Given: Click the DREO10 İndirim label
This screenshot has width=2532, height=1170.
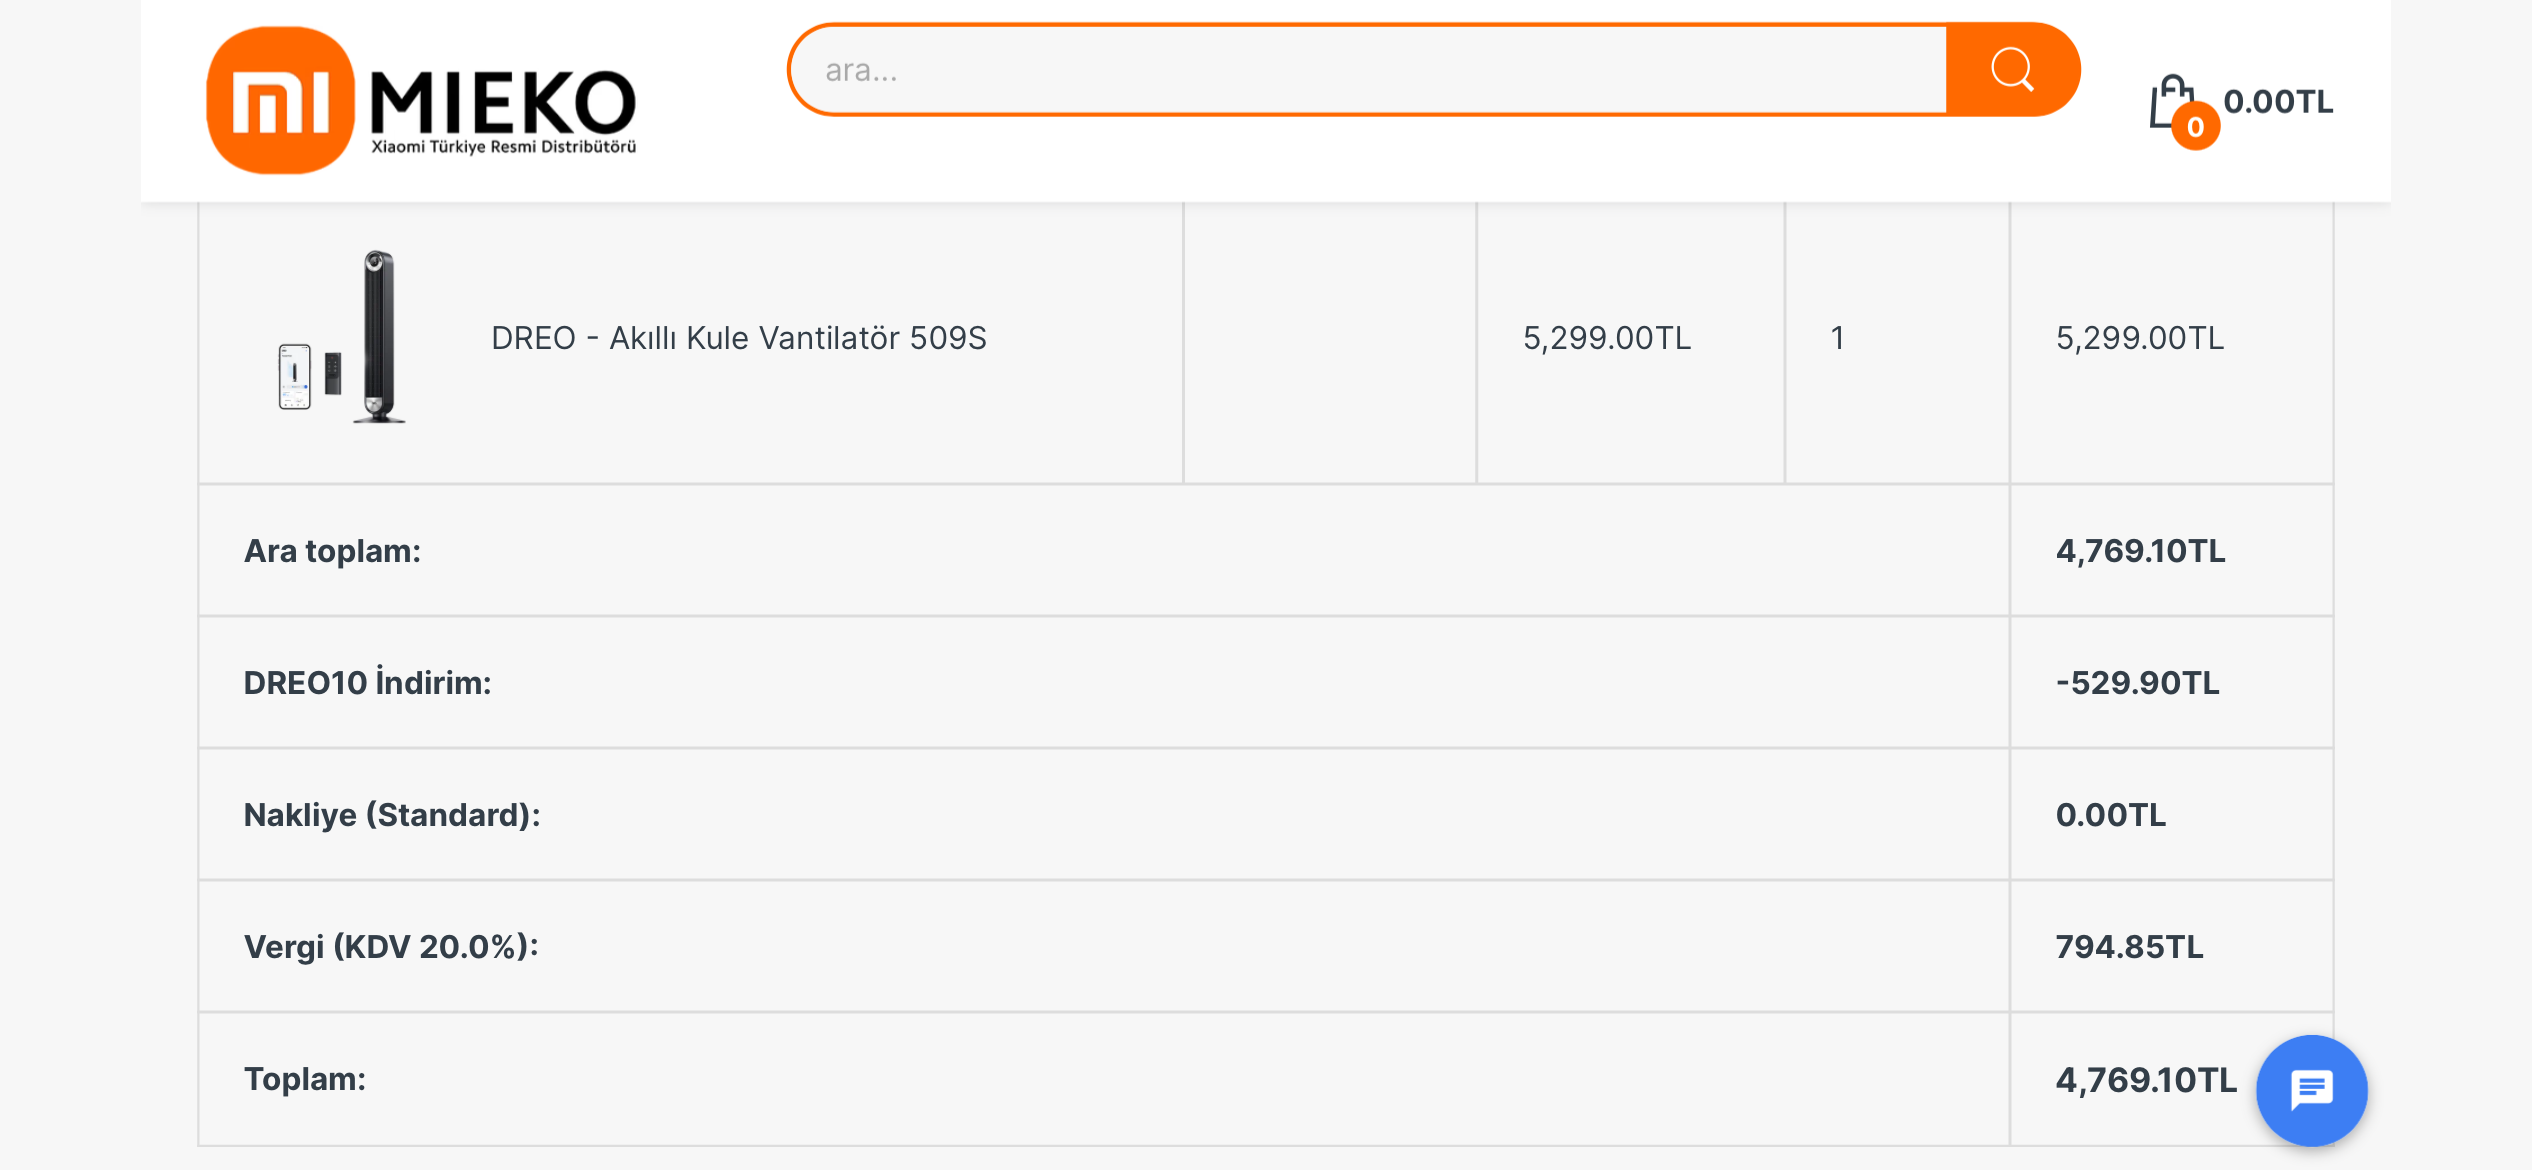Looking at the screenshot, I should coord(367,682).
